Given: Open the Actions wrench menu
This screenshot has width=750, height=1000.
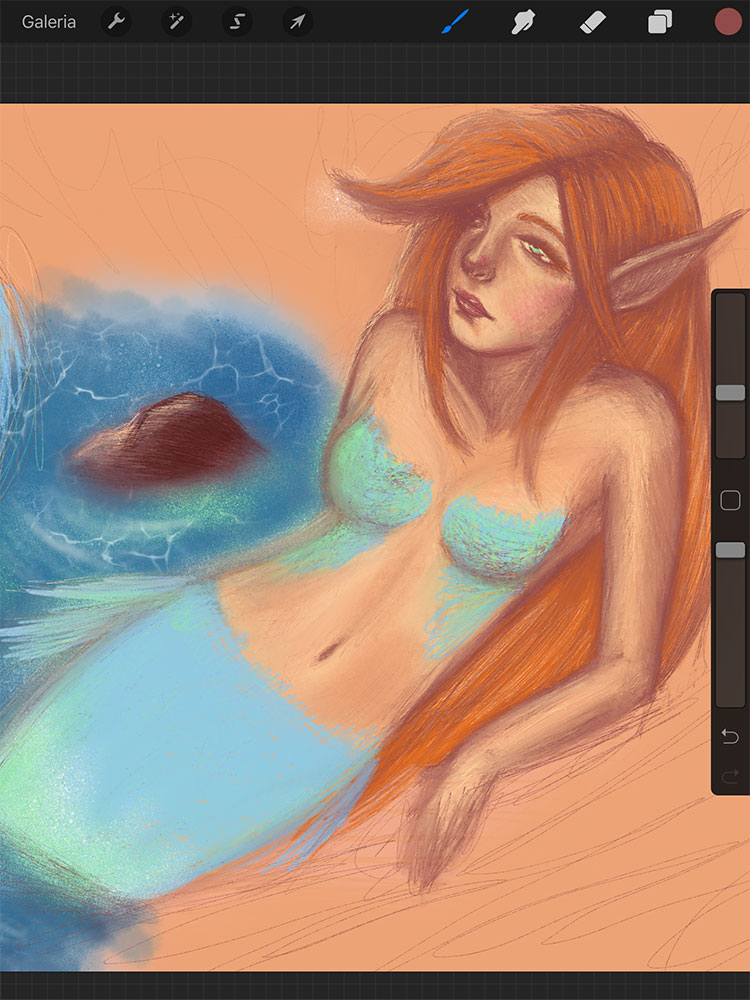Looking at the screenshot, I should [x=115, y=22].
